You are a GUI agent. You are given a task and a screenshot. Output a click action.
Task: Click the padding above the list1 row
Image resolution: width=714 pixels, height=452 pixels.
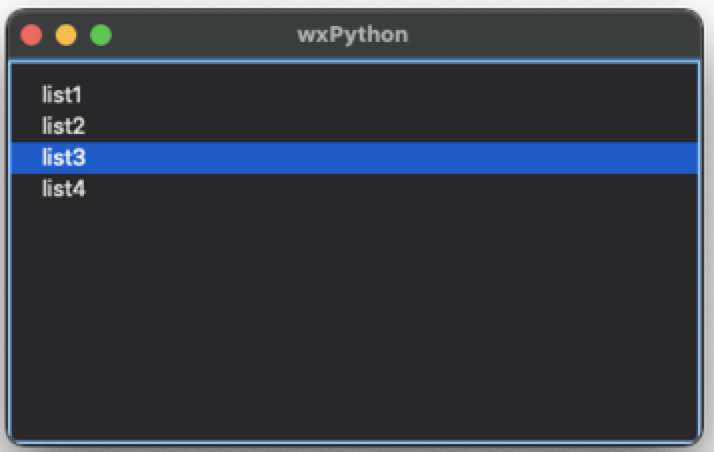[x=354, y=72]
